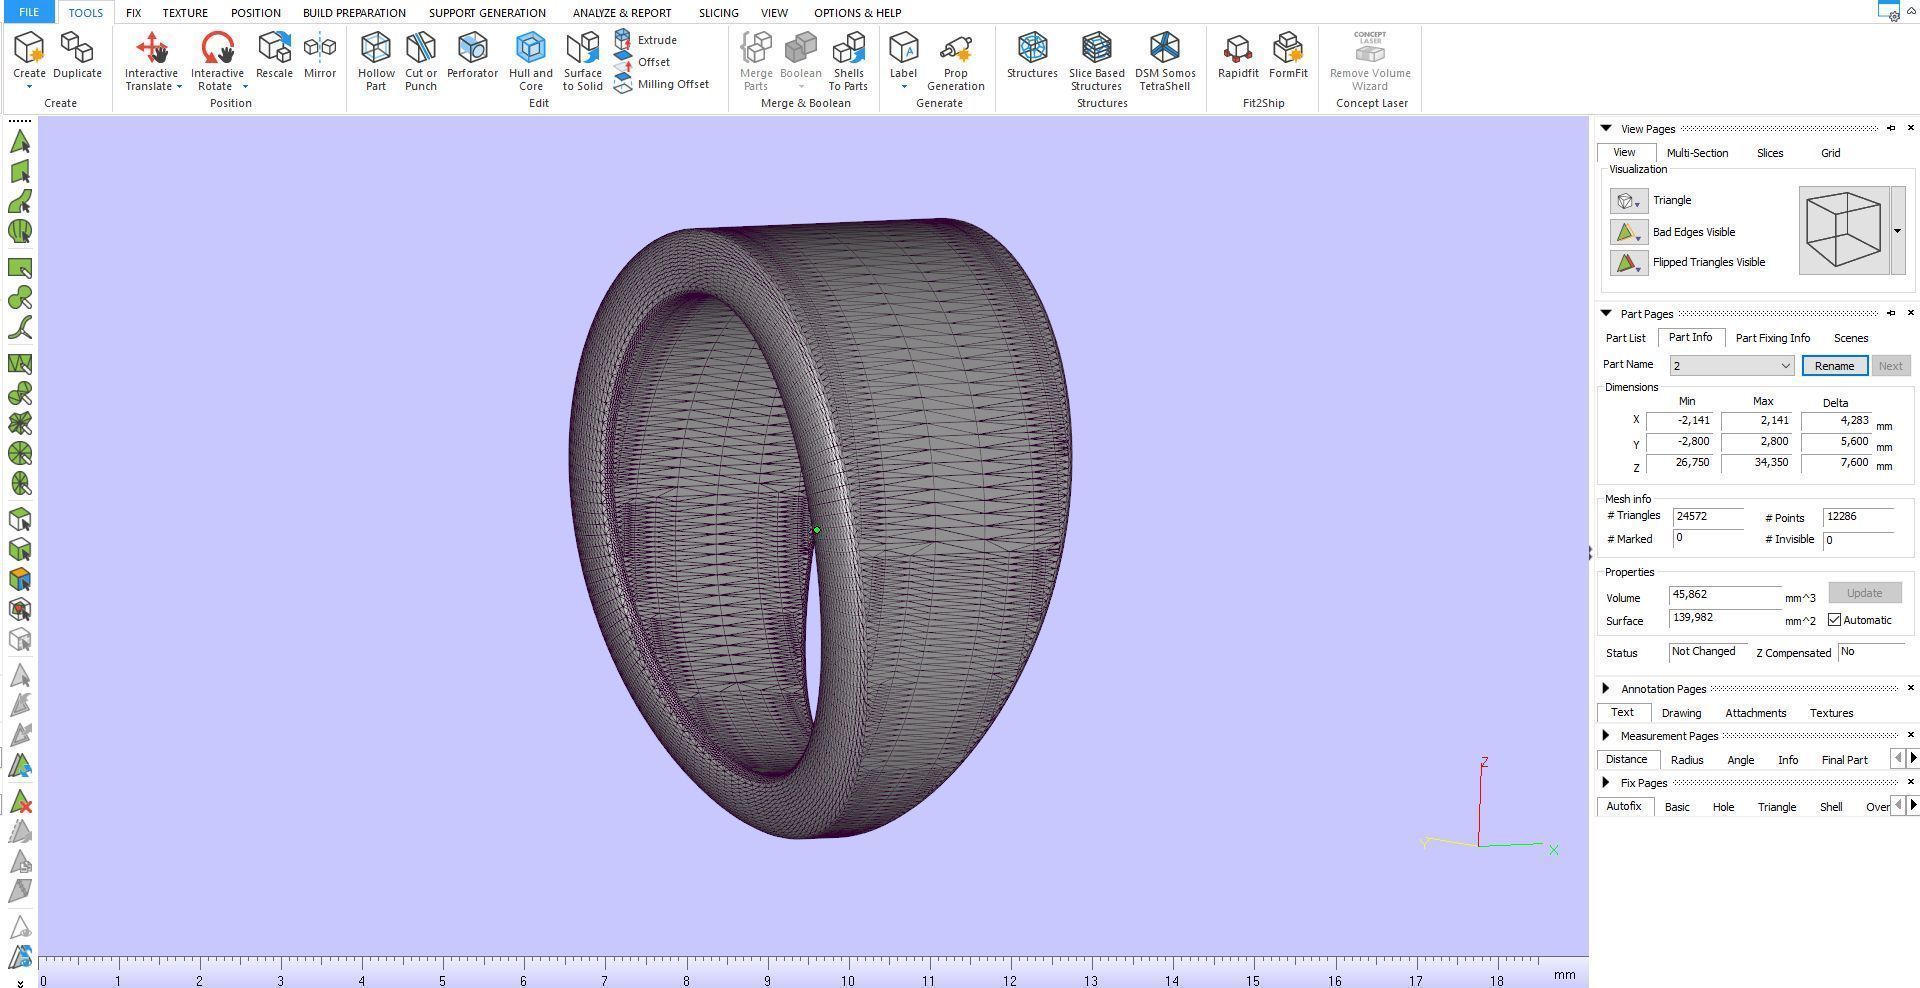This screenshot has height=988, width=1920.
Task: Expand the Measurement Pages panel
Action: coord(1606,735)
